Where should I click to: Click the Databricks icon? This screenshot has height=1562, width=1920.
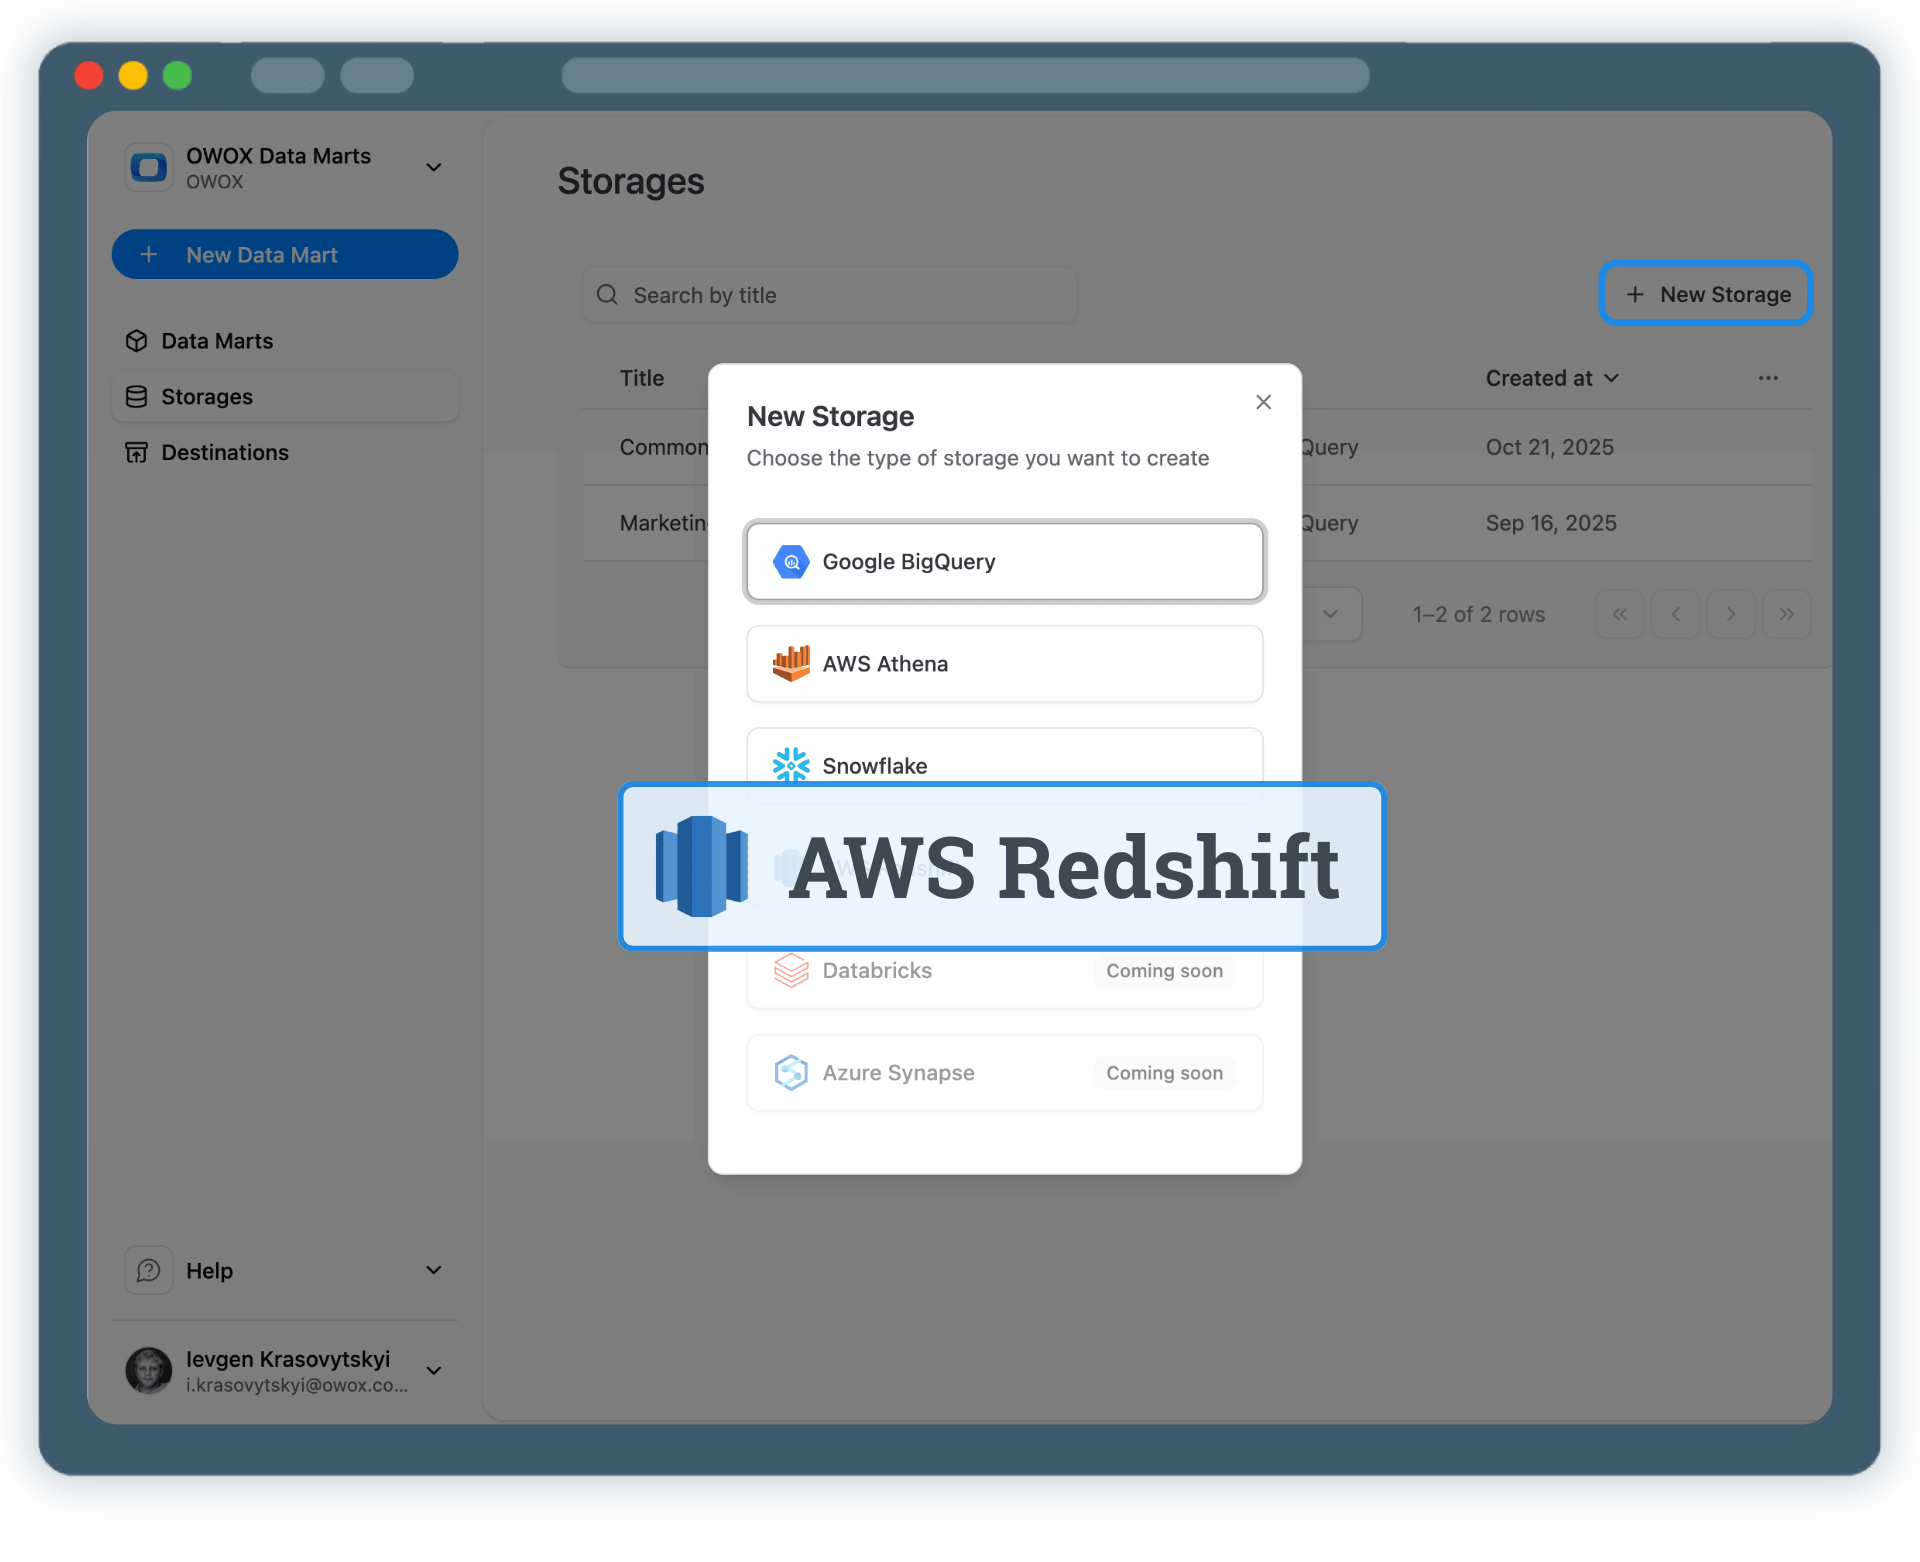pyautogui.click(x=791, y=970)
